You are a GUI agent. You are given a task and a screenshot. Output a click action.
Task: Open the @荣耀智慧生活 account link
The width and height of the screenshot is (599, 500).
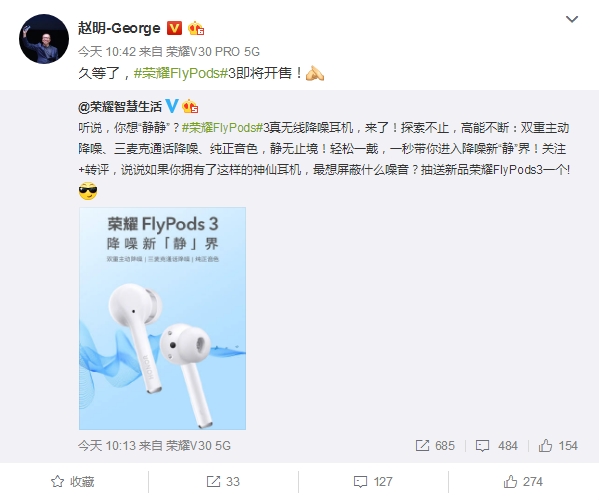[x=120, y=107]
